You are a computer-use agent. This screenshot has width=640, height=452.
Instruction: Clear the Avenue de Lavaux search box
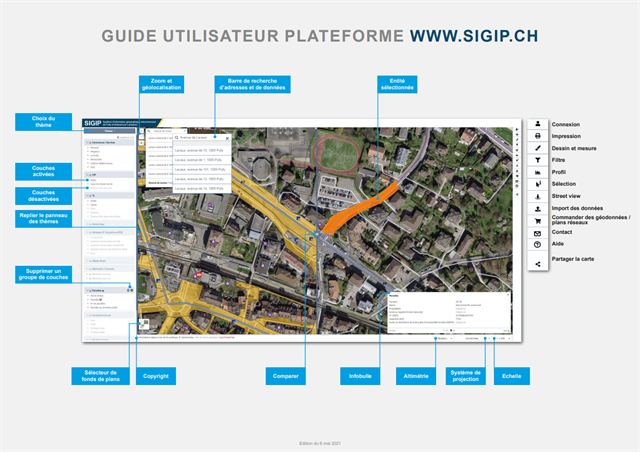pyautogui.click(x=227, y=138)
